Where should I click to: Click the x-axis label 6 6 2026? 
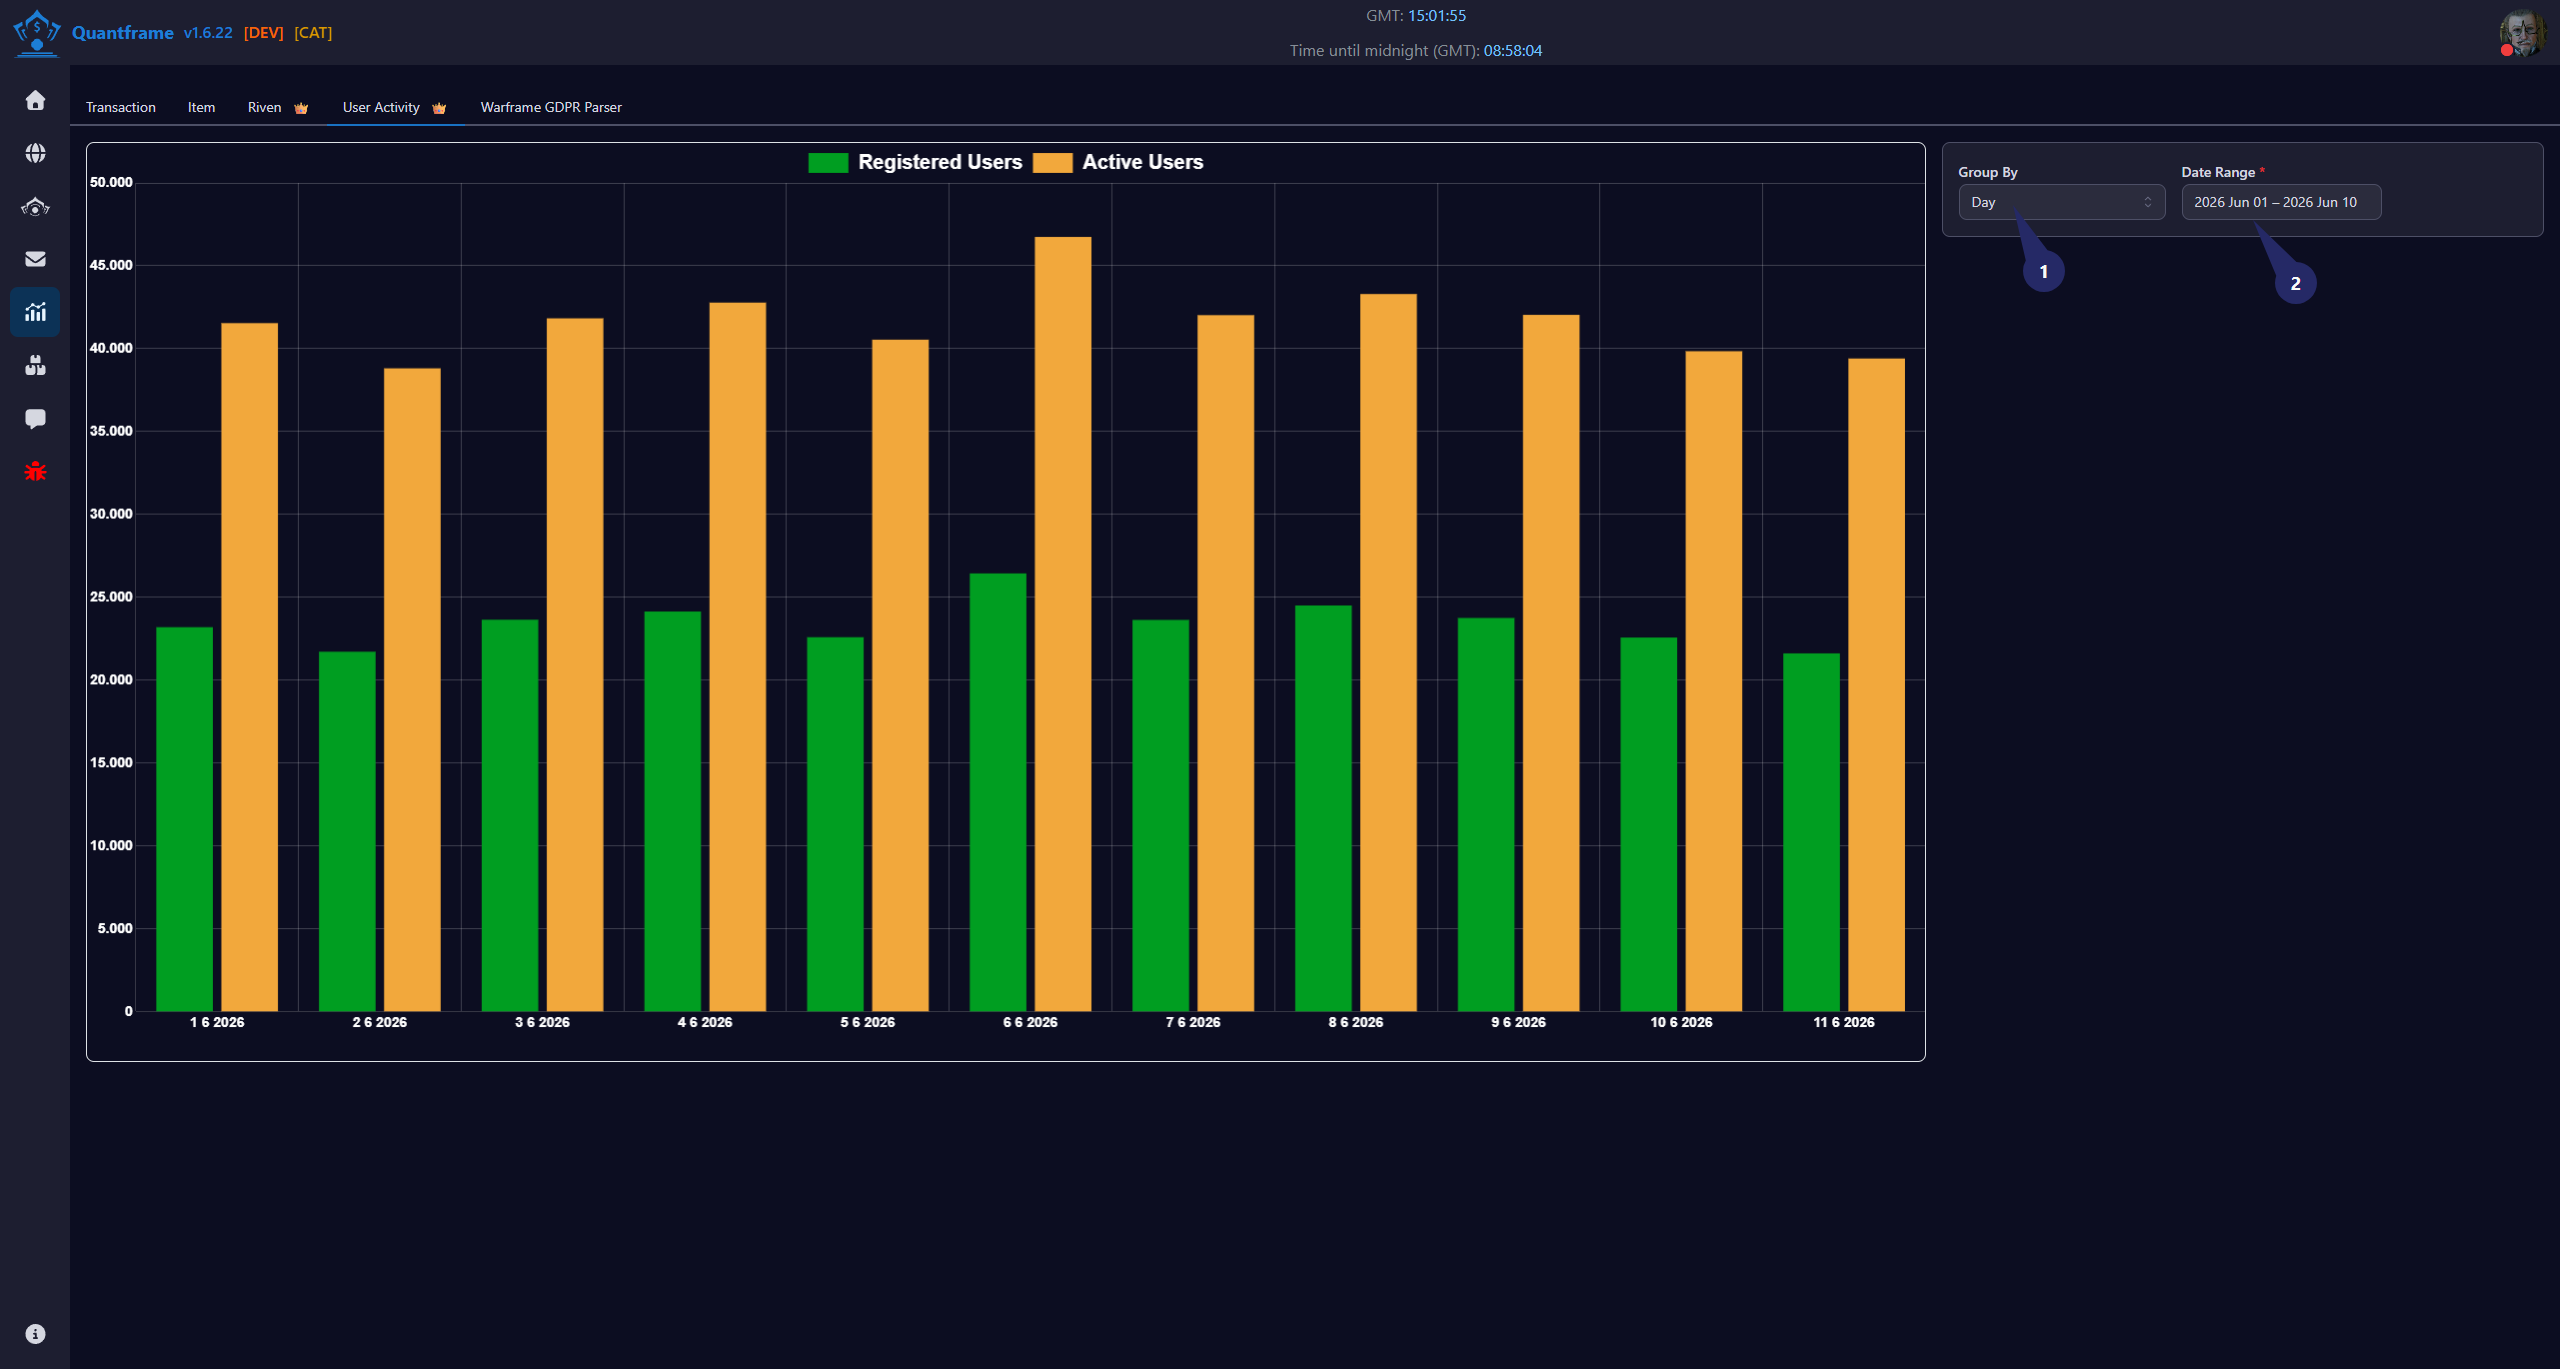(1030, 1022)
